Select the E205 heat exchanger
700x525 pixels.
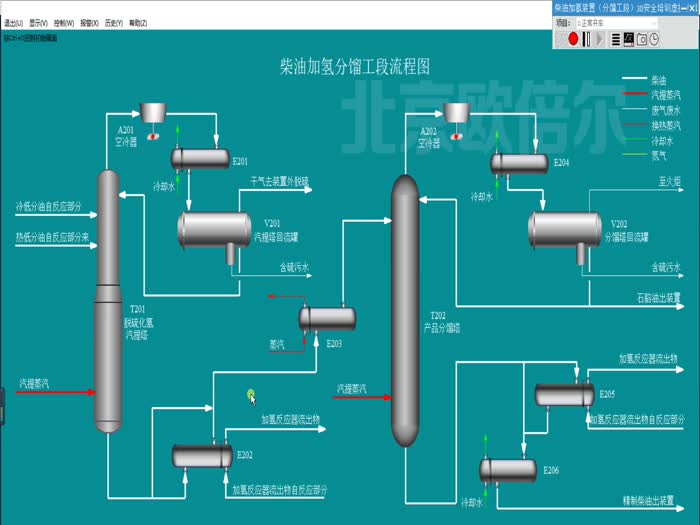point(563,396)
